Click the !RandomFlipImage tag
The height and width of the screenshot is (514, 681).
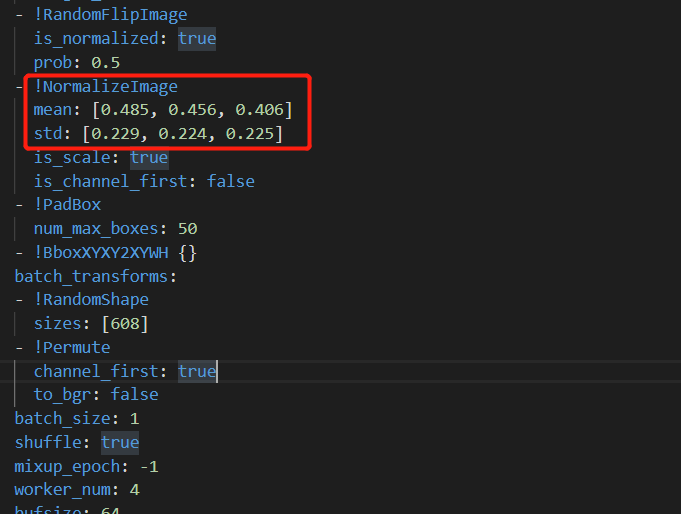(111, 15)
